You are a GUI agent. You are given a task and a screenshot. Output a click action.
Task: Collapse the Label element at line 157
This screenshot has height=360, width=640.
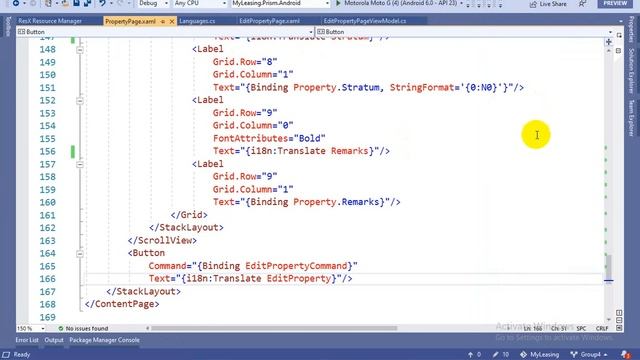pos(80,164)
